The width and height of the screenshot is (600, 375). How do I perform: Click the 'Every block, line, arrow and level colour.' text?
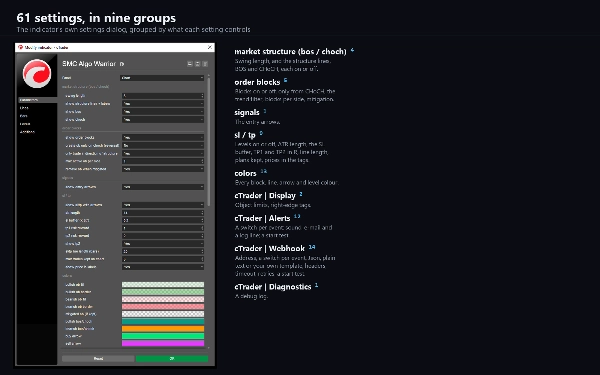tap(286, 183)
